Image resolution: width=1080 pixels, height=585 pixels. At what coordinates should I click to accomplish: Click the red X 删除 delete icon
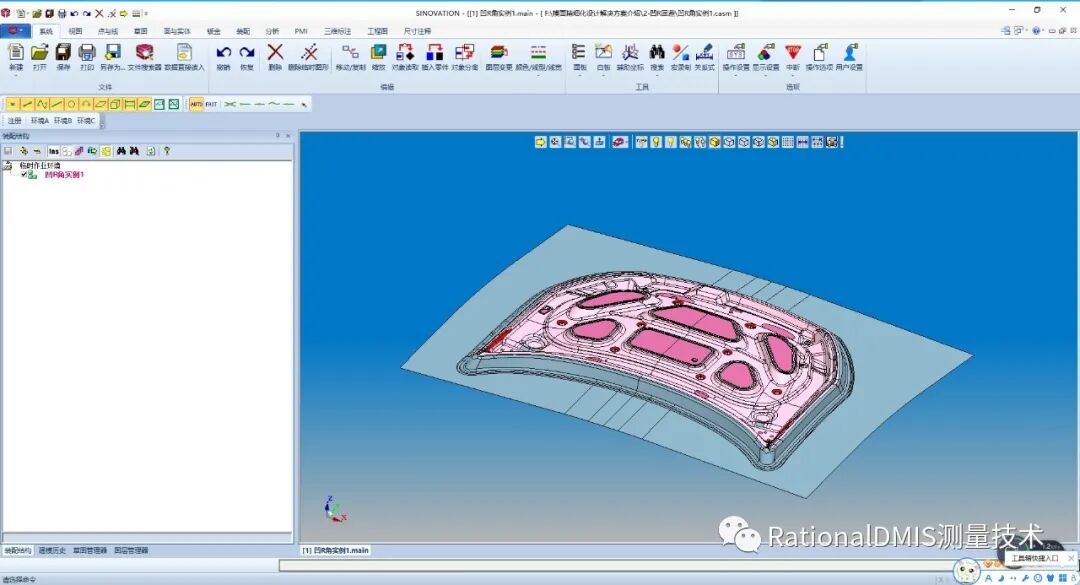[x=275, y=52]
